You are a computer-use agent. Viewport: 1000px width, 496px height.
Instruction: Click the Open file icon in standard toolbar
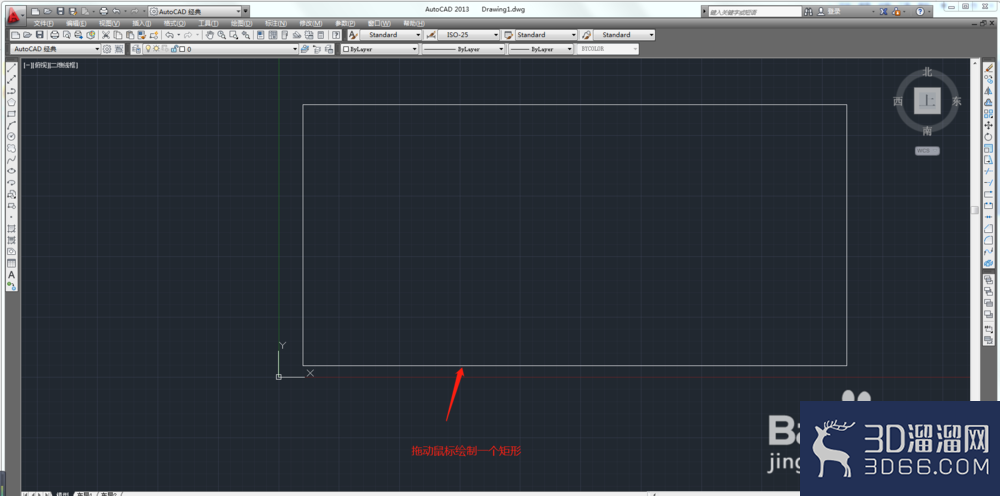pos(28,35)
